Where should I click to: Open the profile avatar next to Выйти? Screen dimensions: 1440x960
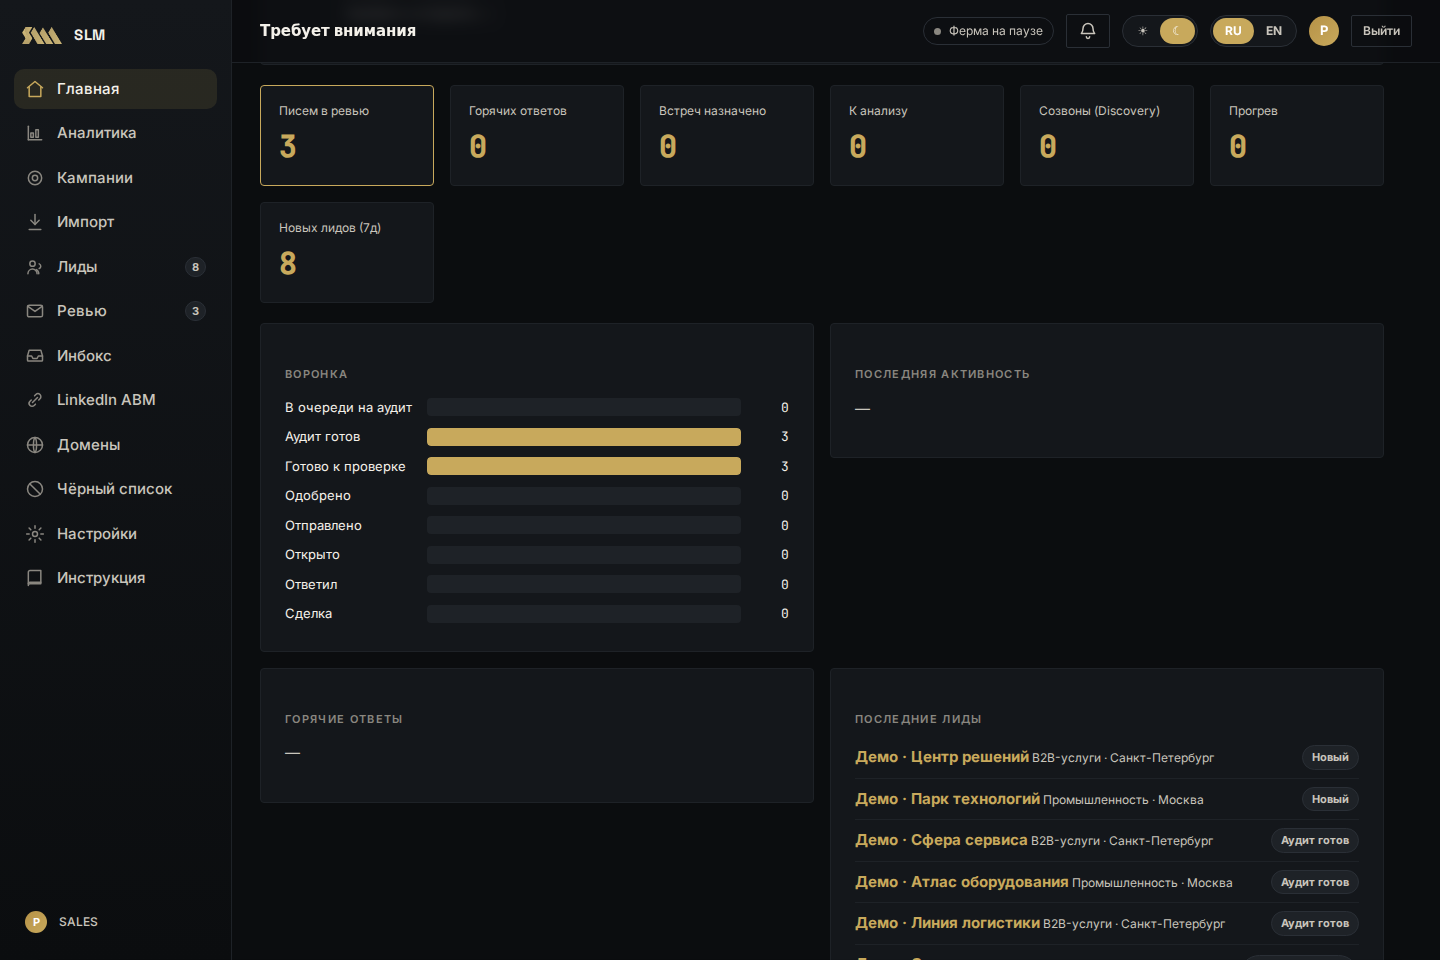[x=1324, y=31]
